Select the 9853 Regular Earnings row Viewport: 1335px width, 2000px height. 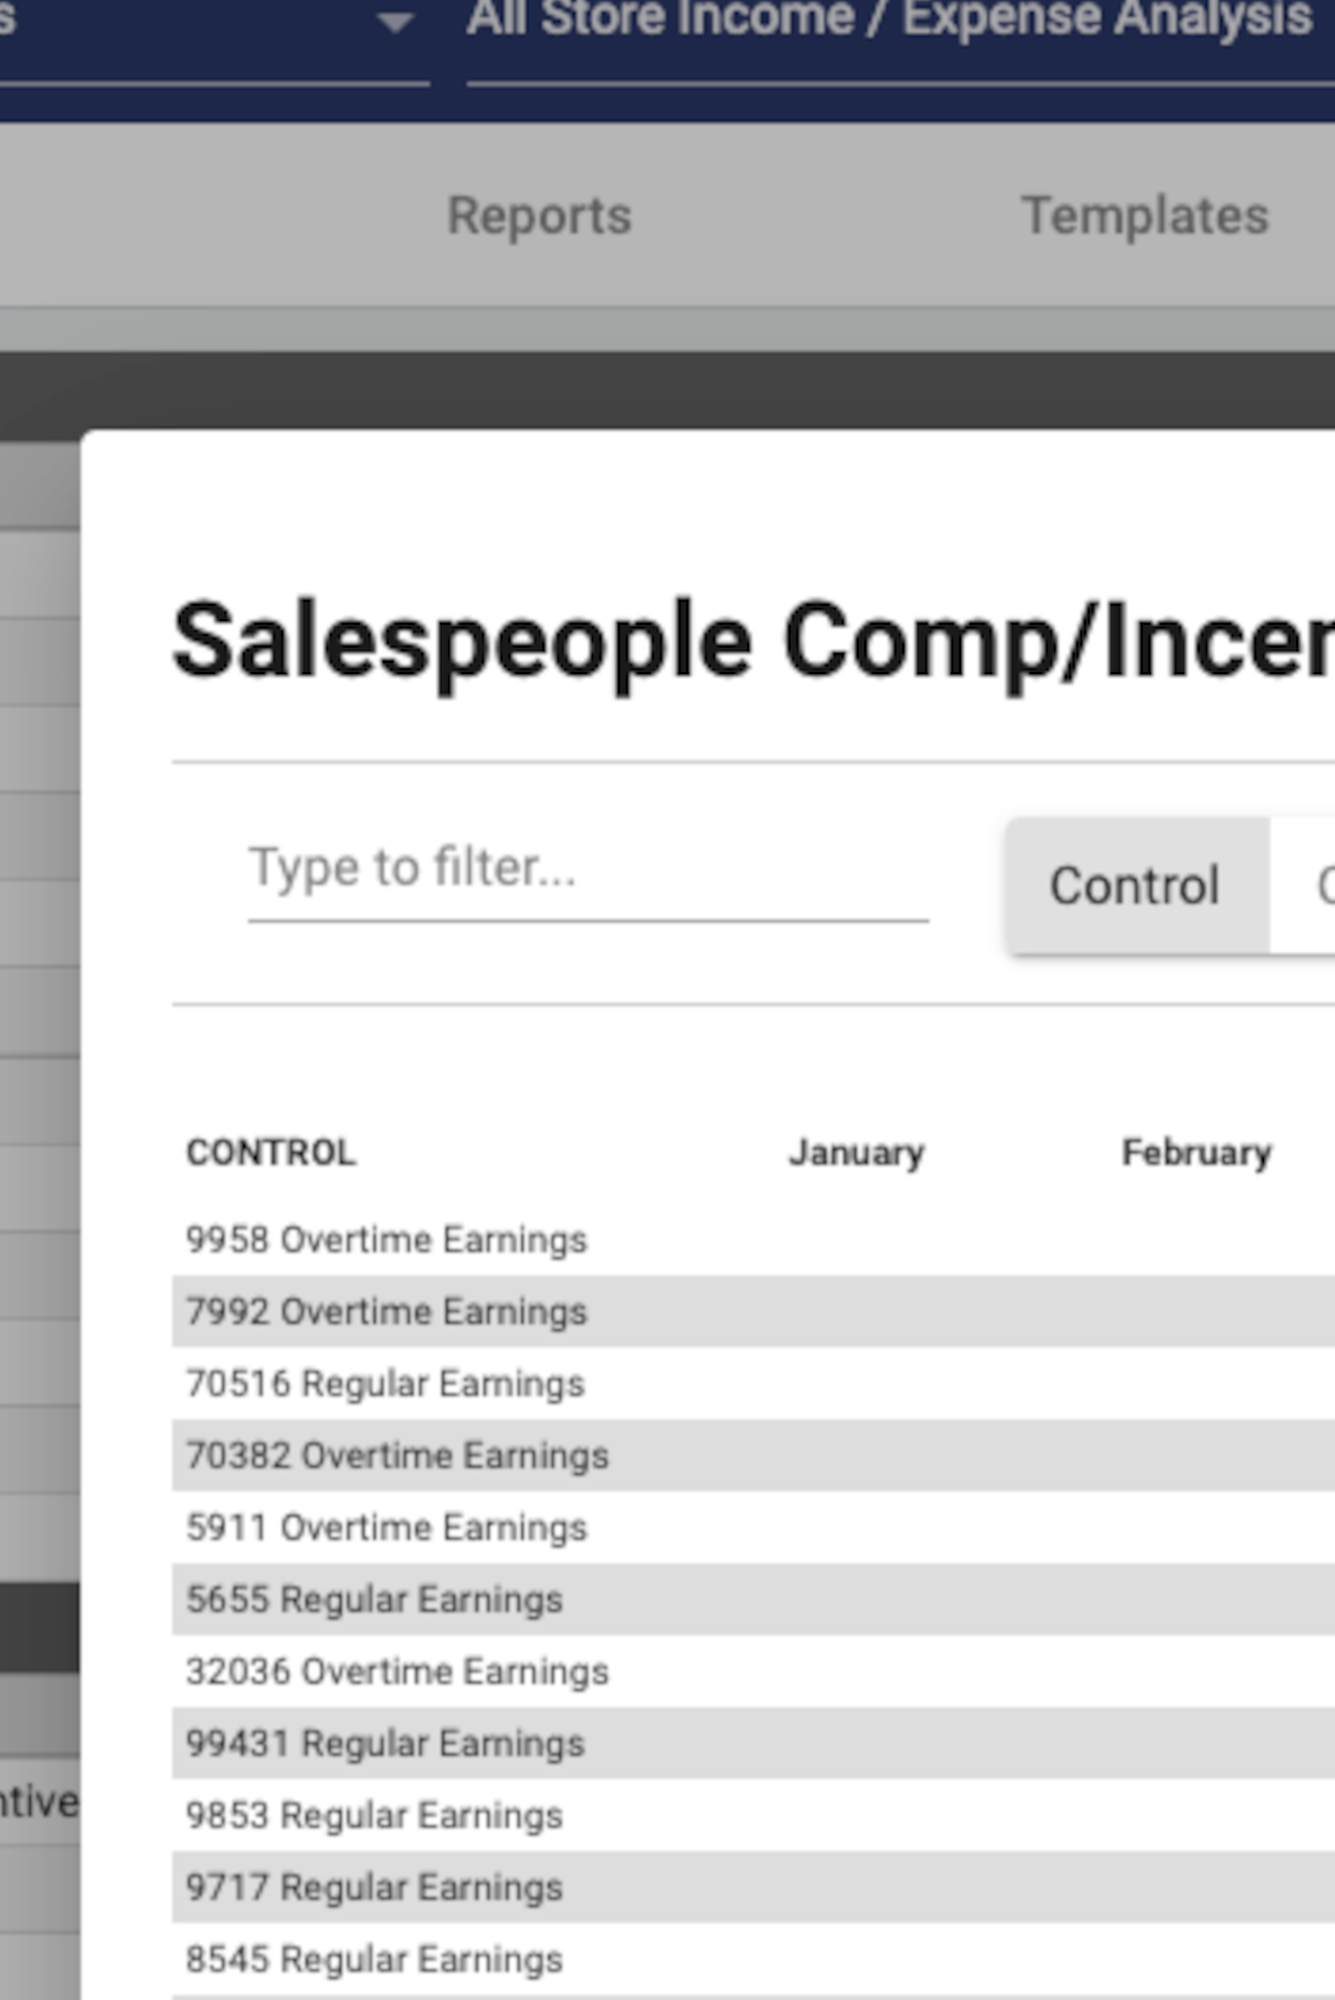[x=374, y=1816]
